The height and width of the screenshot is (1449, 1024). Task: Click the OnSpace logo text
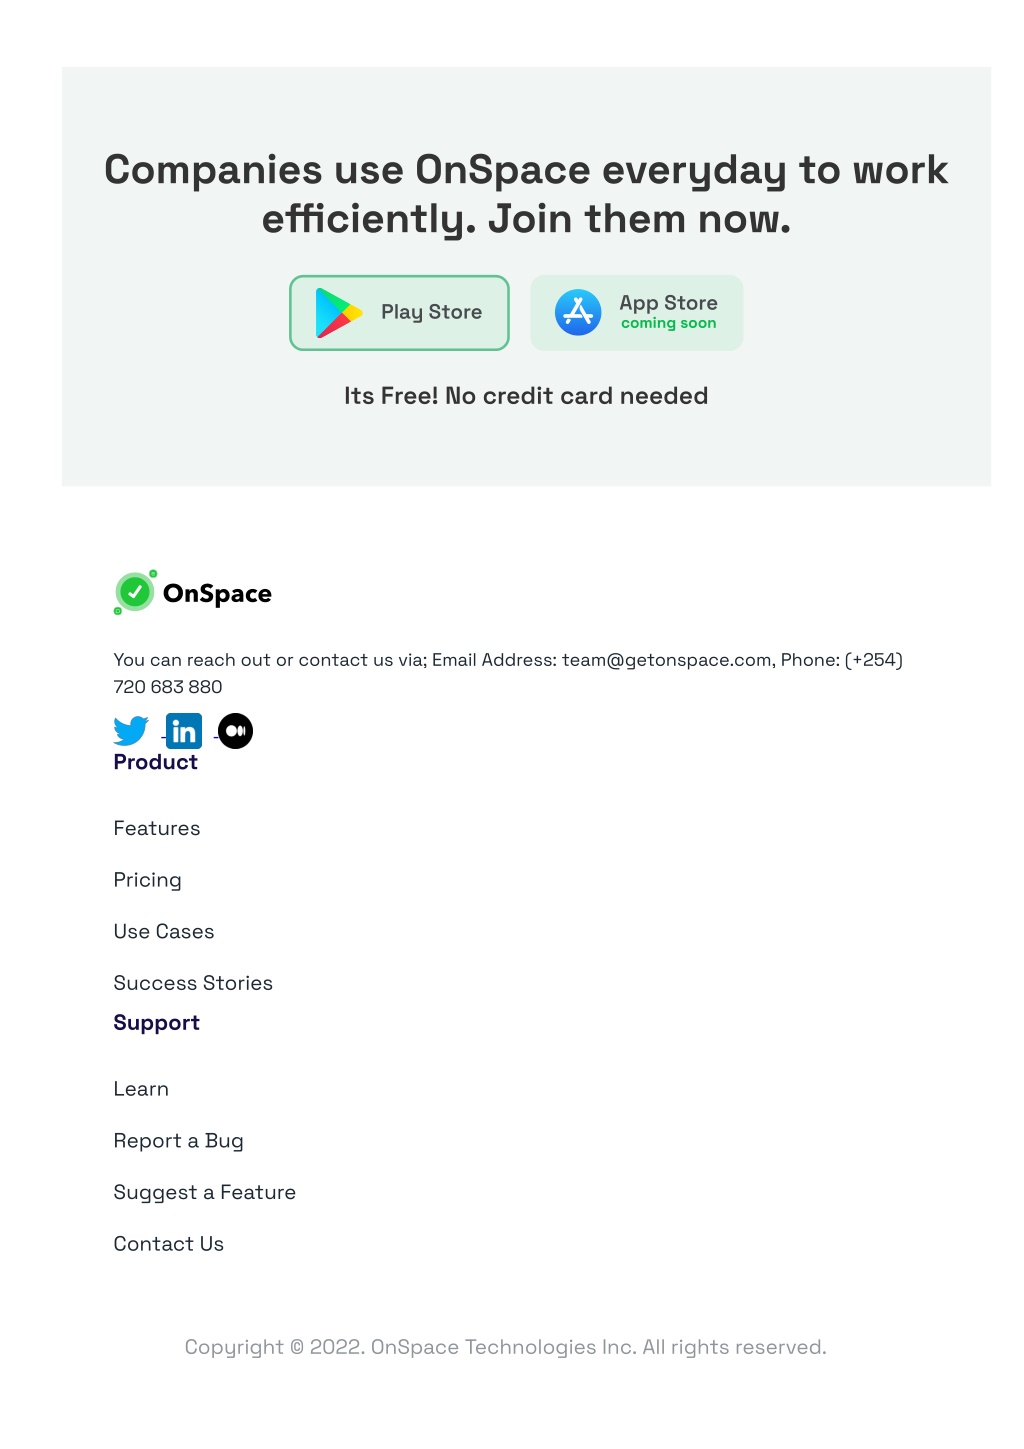(217, 594)
